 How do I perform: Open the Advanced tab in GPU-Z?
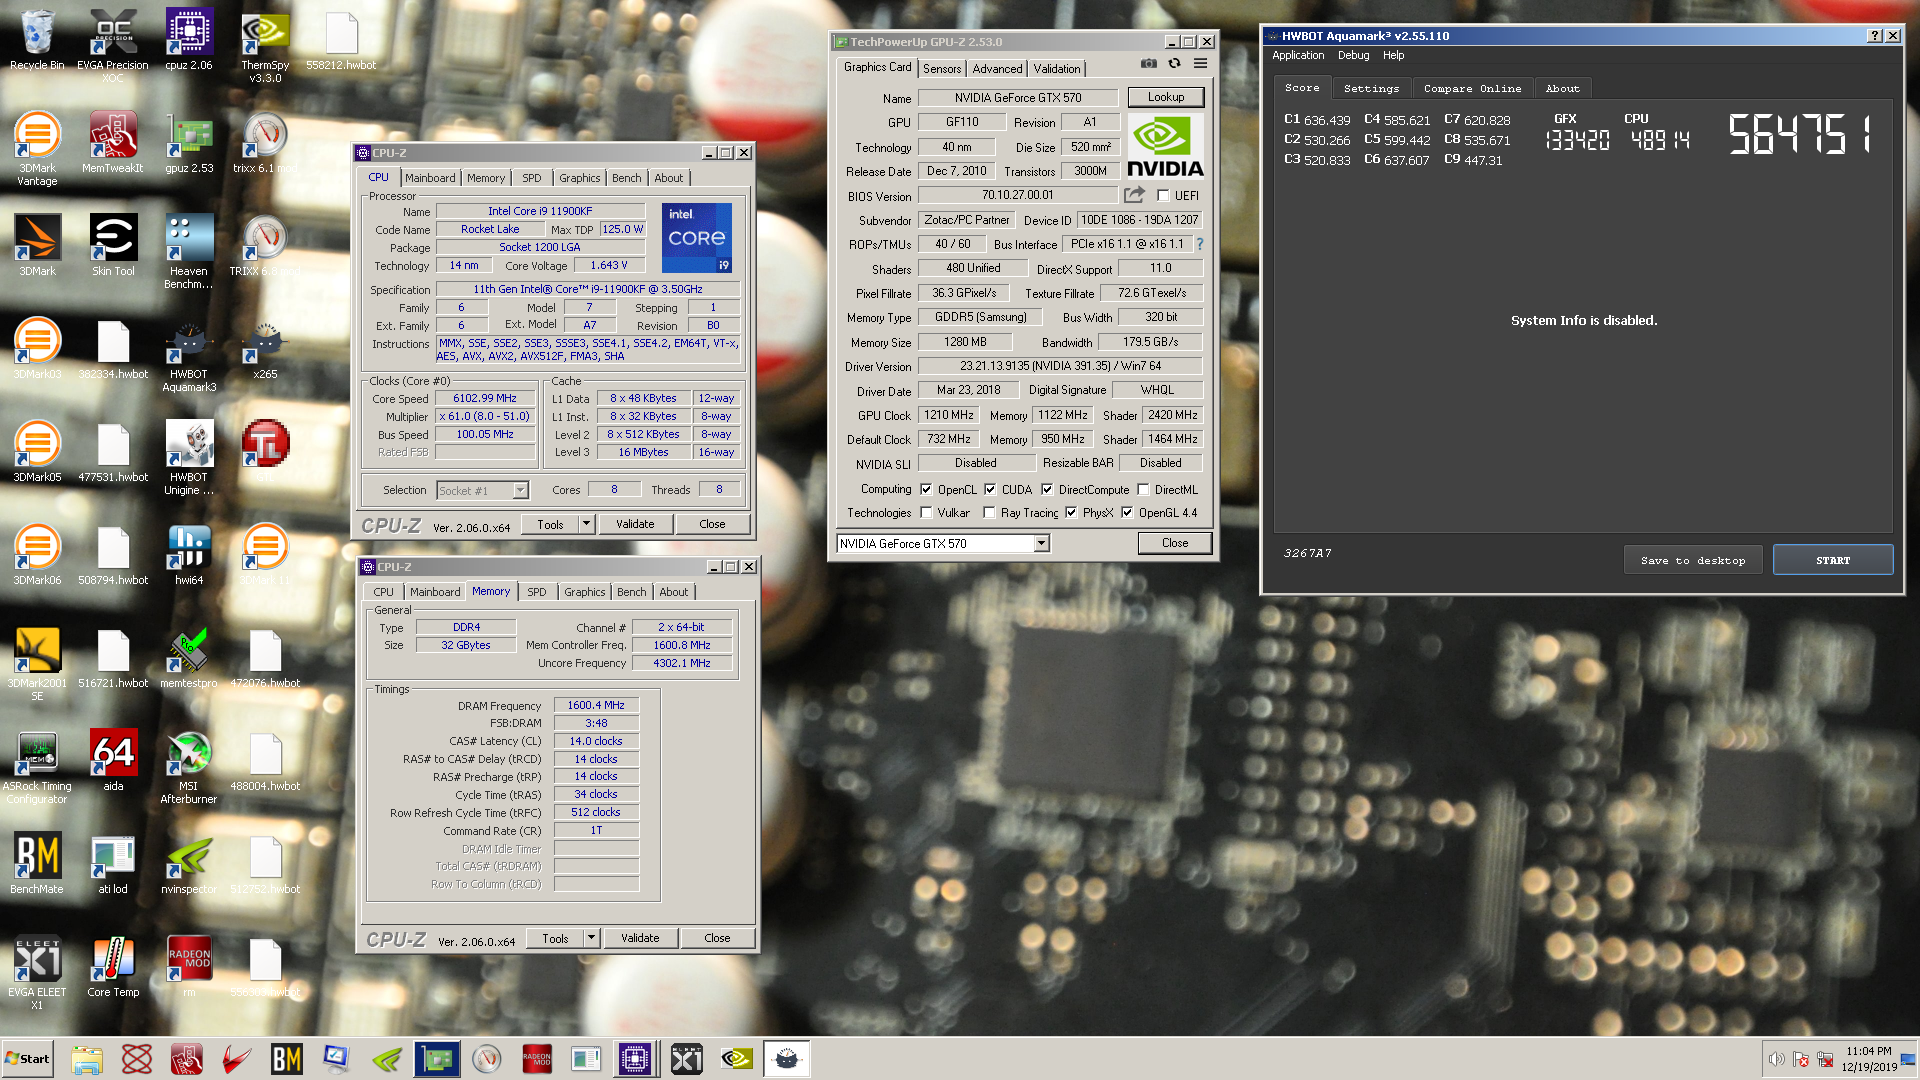[998, 69]
